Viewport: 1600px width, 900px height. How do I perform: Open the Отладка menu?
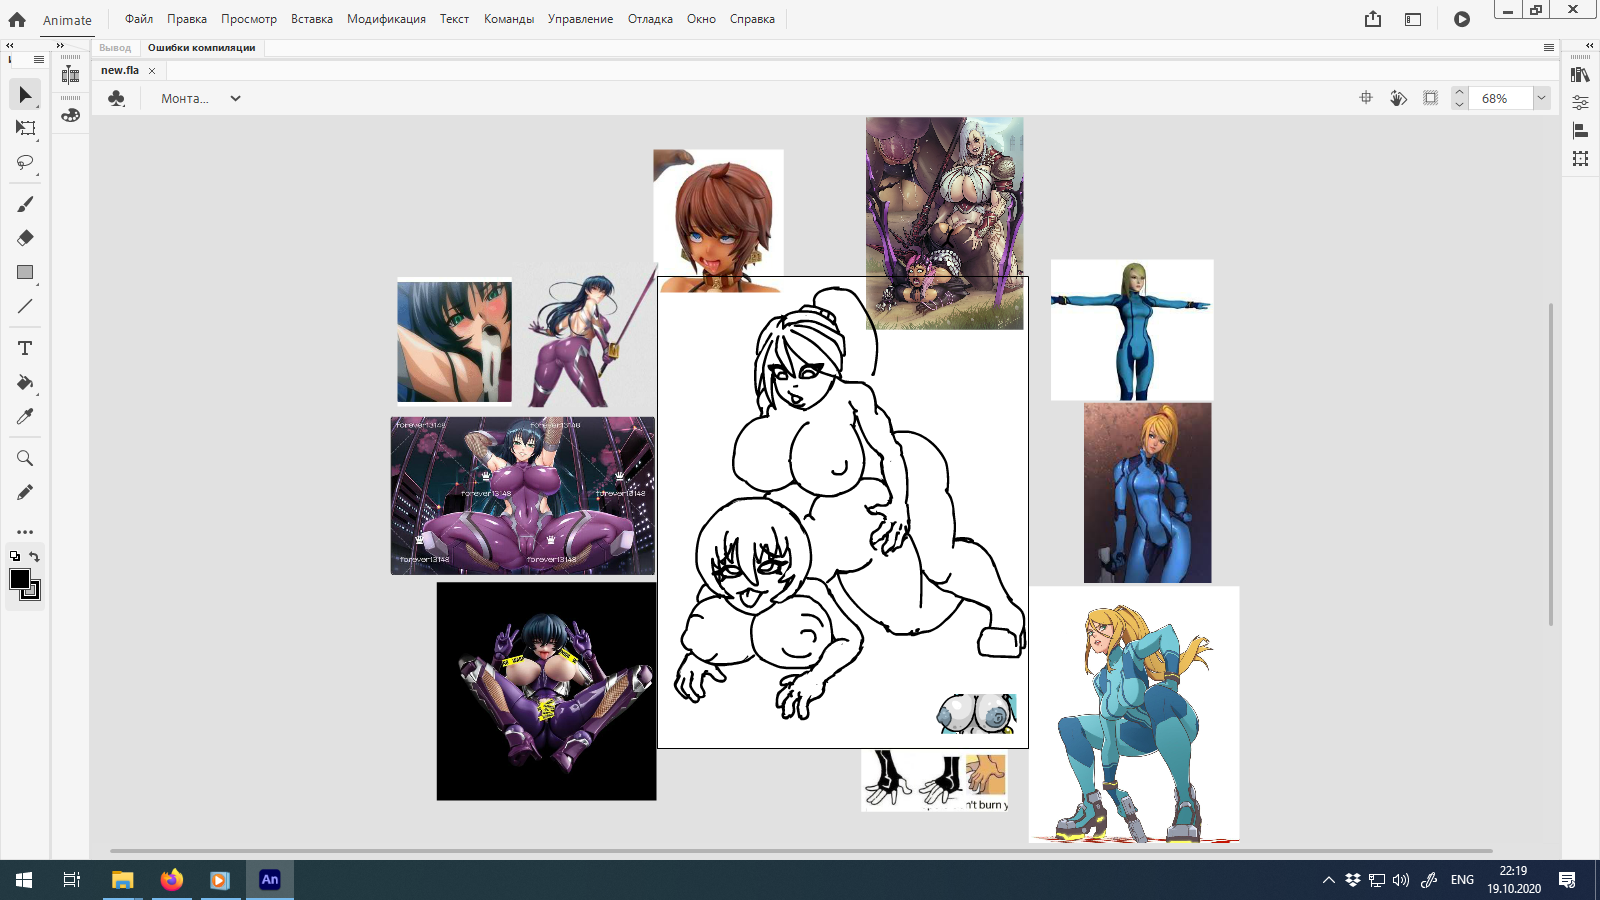coord(650,19)
